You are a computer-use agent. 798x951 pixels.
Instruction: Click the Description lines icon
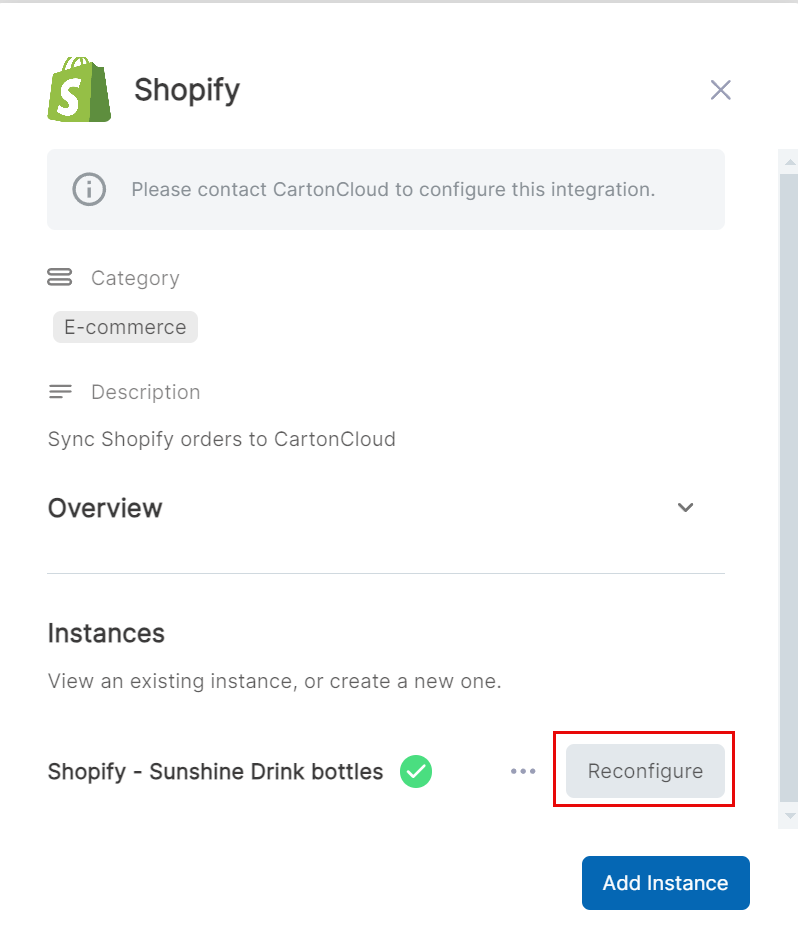pos(61,391)
